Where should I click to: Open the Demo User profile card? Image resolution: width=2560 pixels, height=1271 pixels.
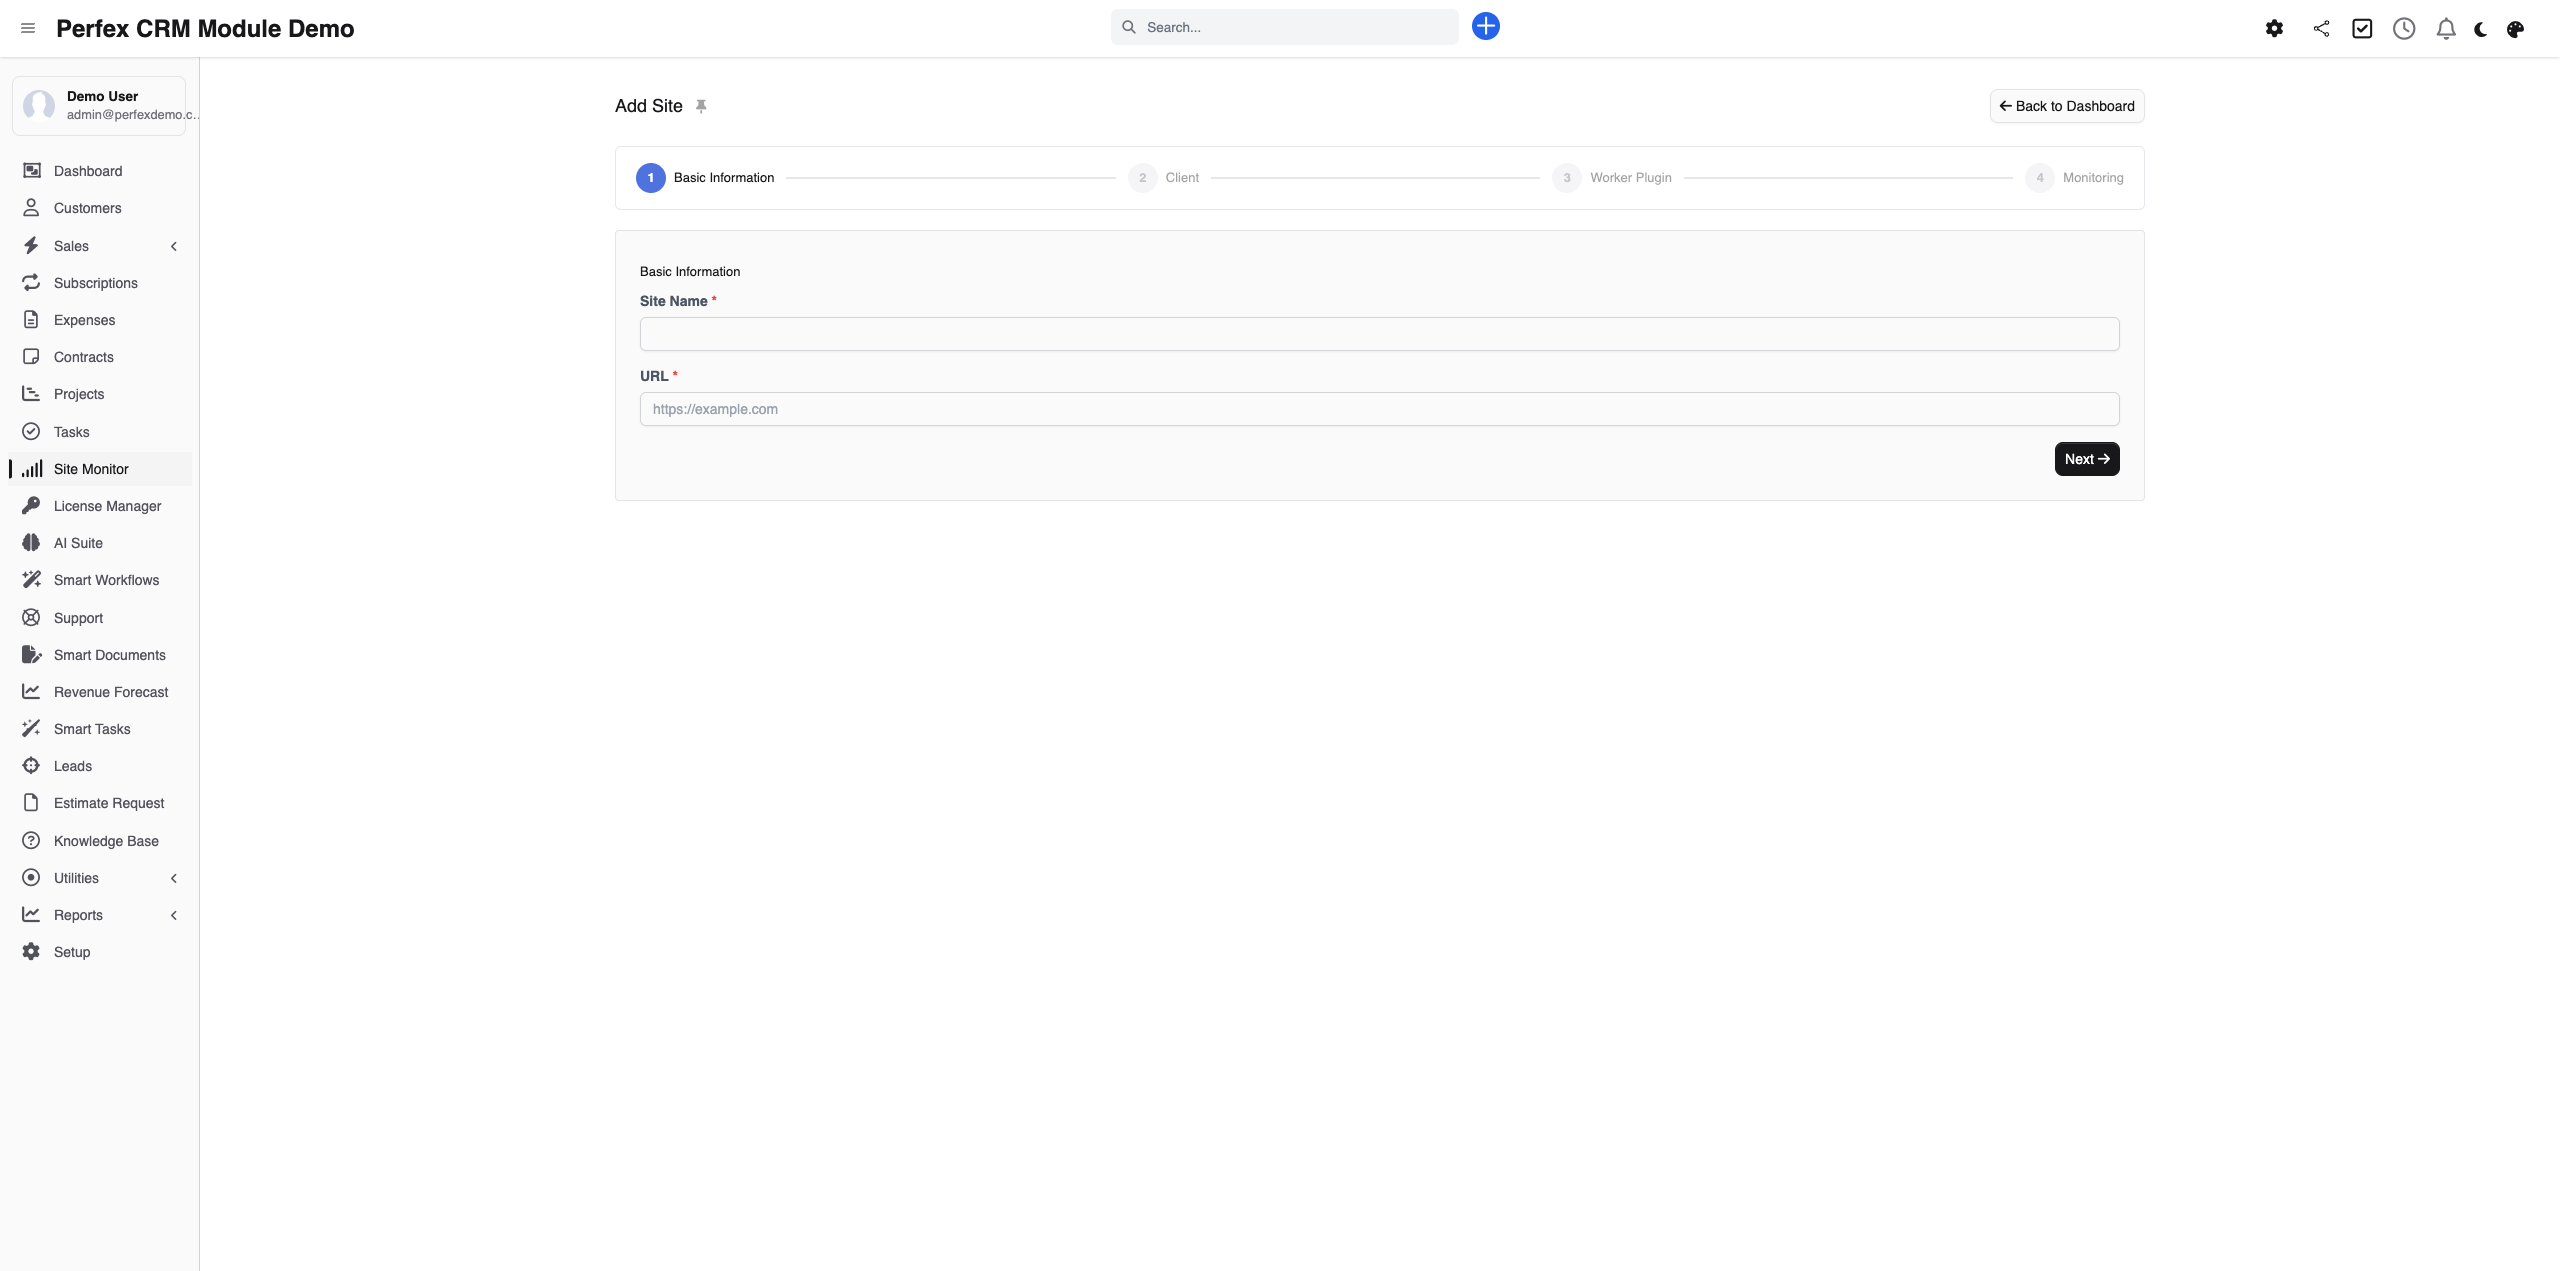coord(99,105)
